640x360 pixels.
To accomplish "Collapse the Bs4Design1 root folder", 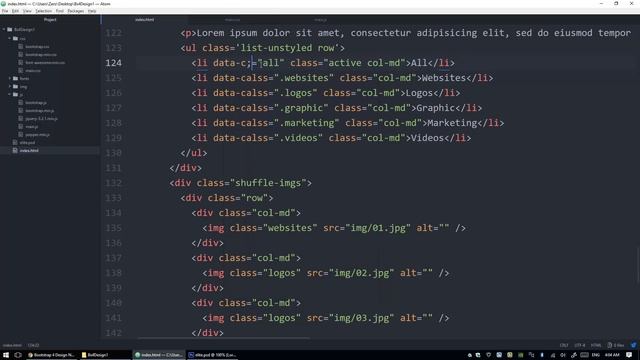I will pos(4,29).
